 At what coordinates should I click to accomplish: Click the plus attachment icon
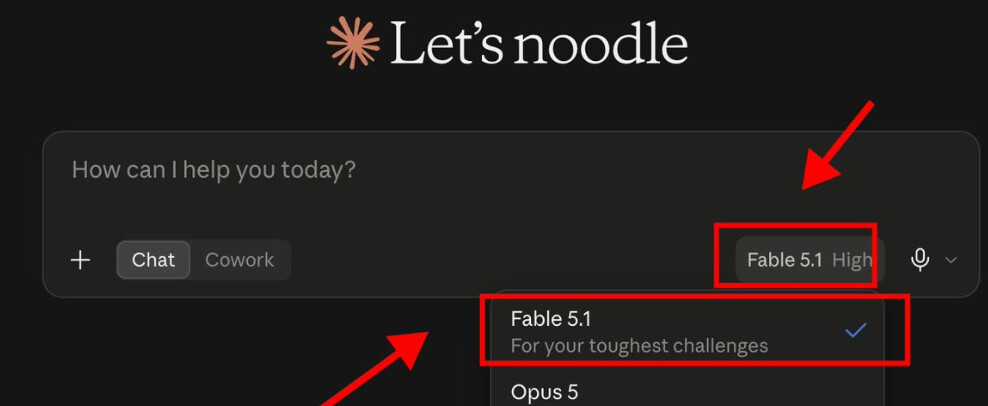coord(80,260)
